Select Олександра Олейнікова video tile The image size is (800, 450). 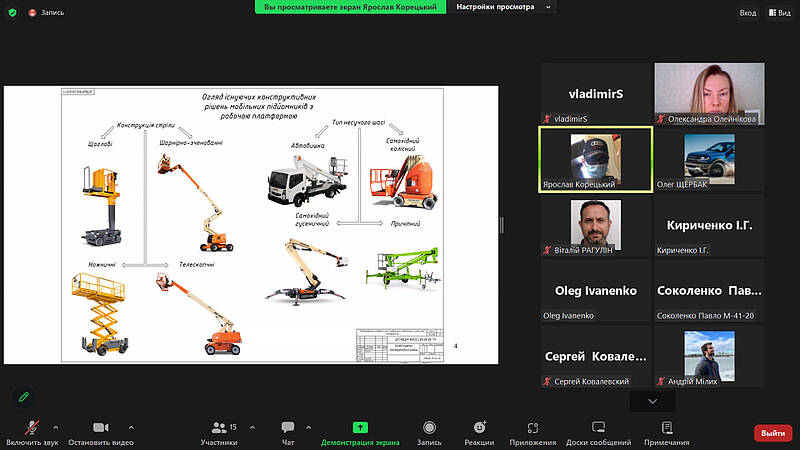[x=709, y=94]
